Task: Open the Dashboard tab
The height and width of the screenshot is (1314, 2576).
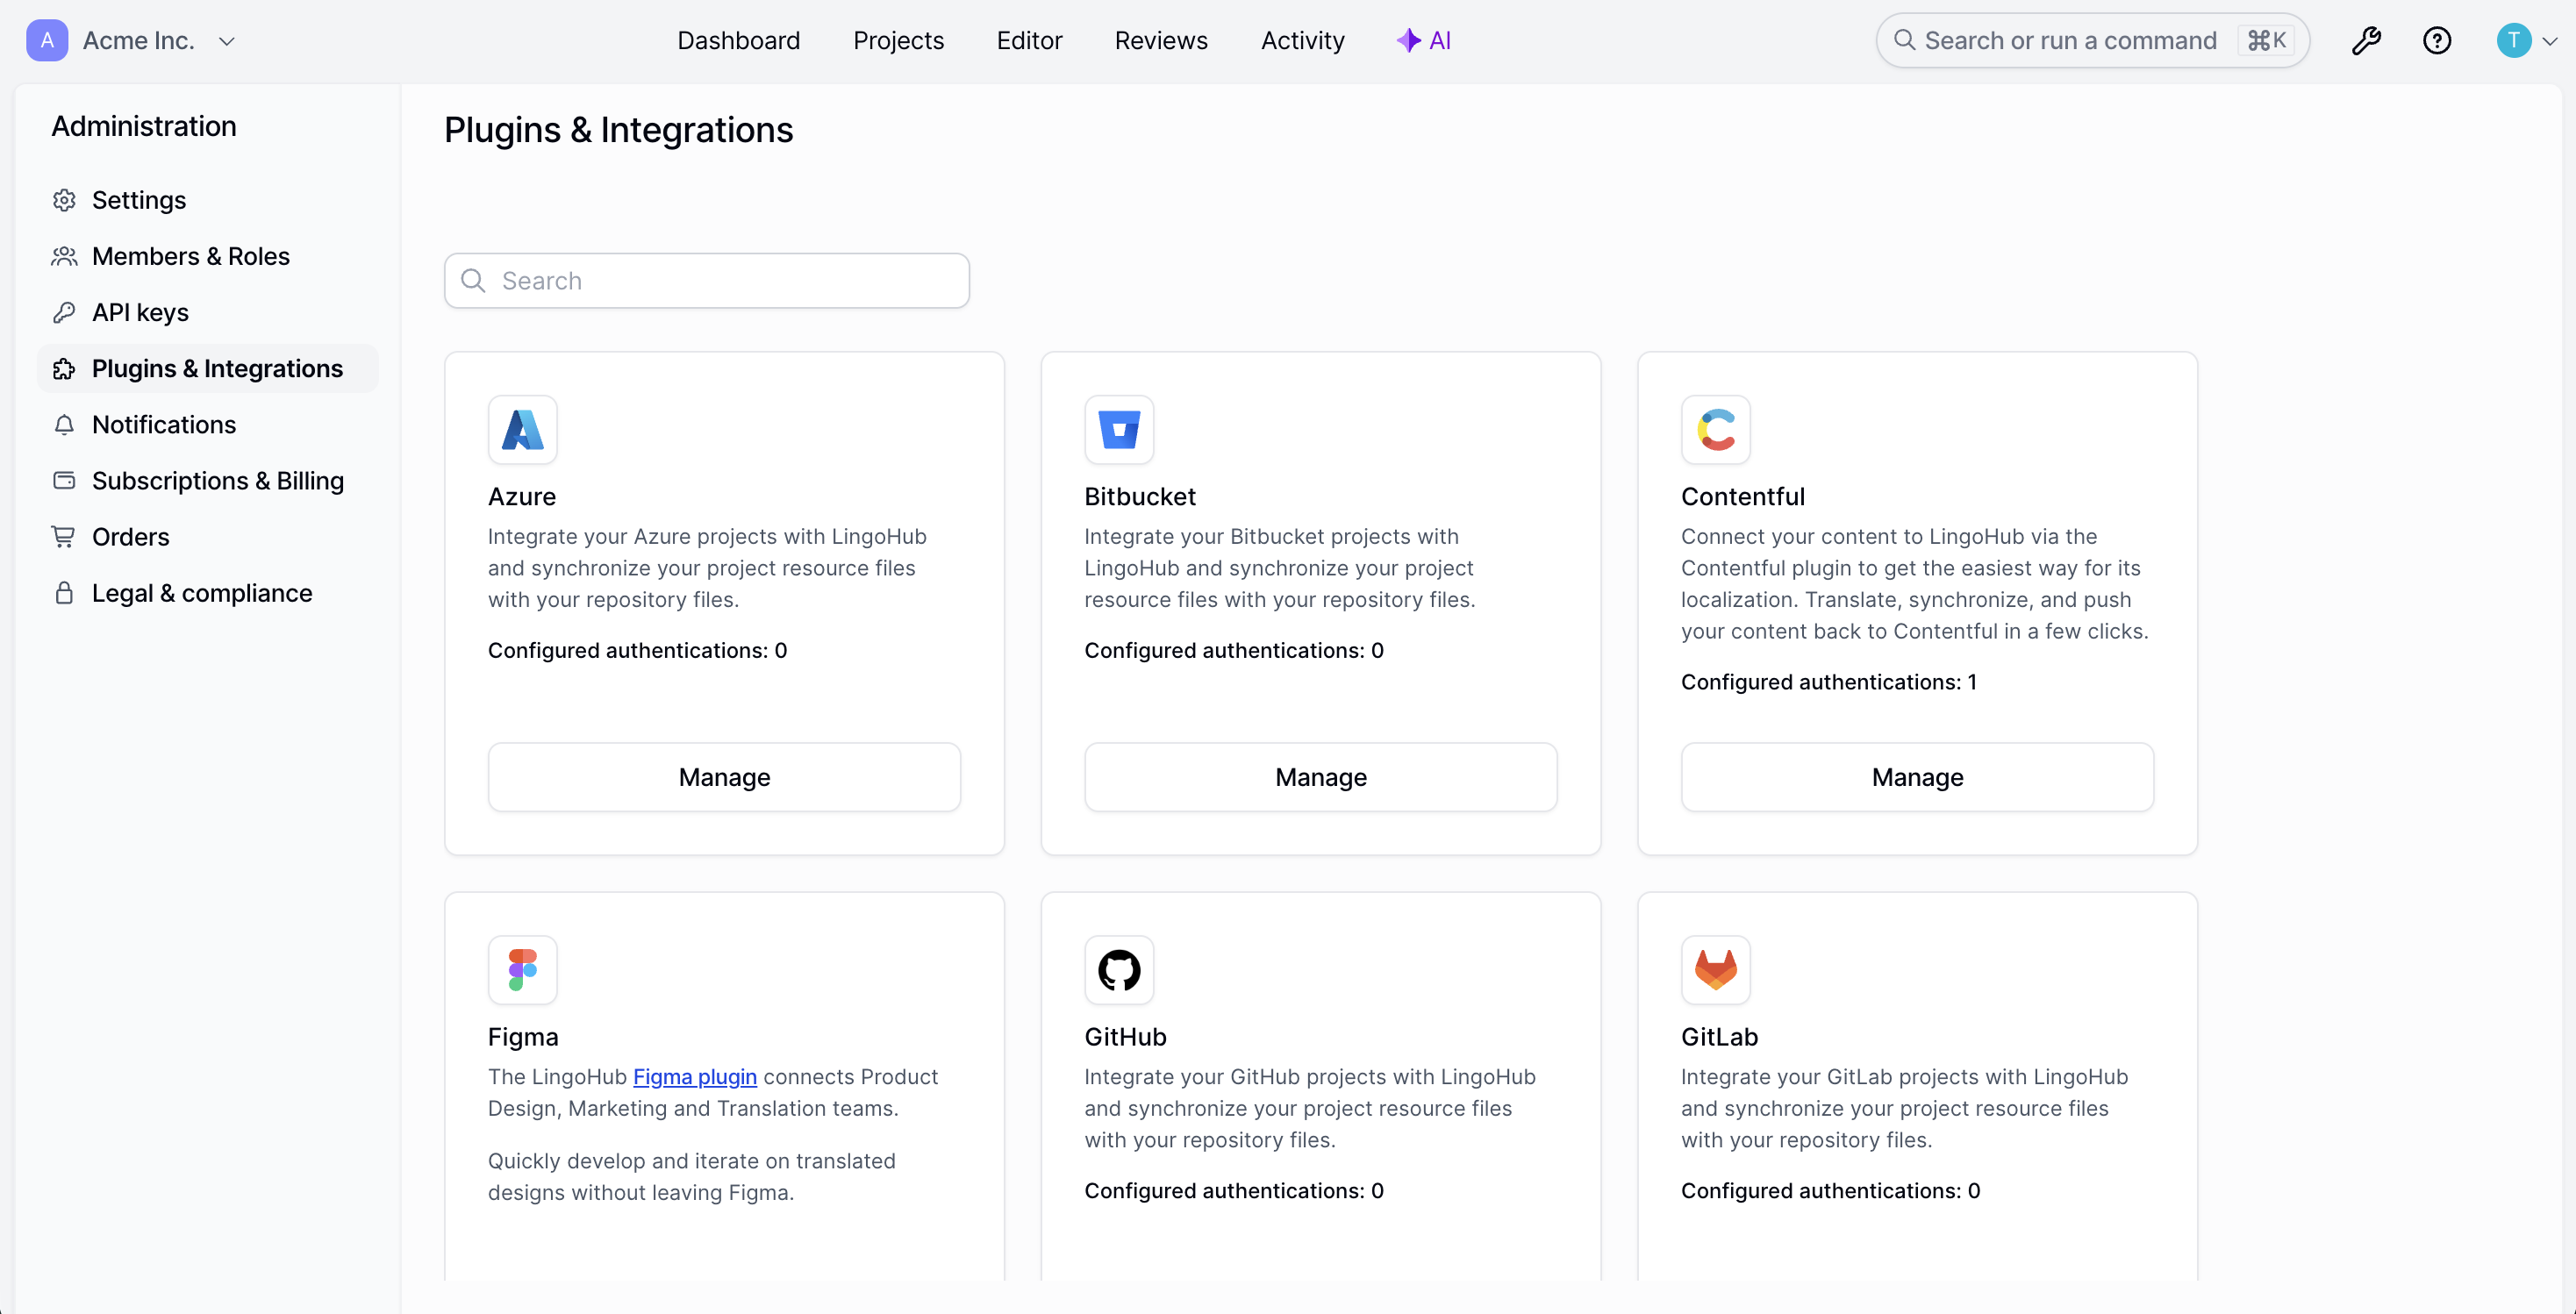Action: 738,41
